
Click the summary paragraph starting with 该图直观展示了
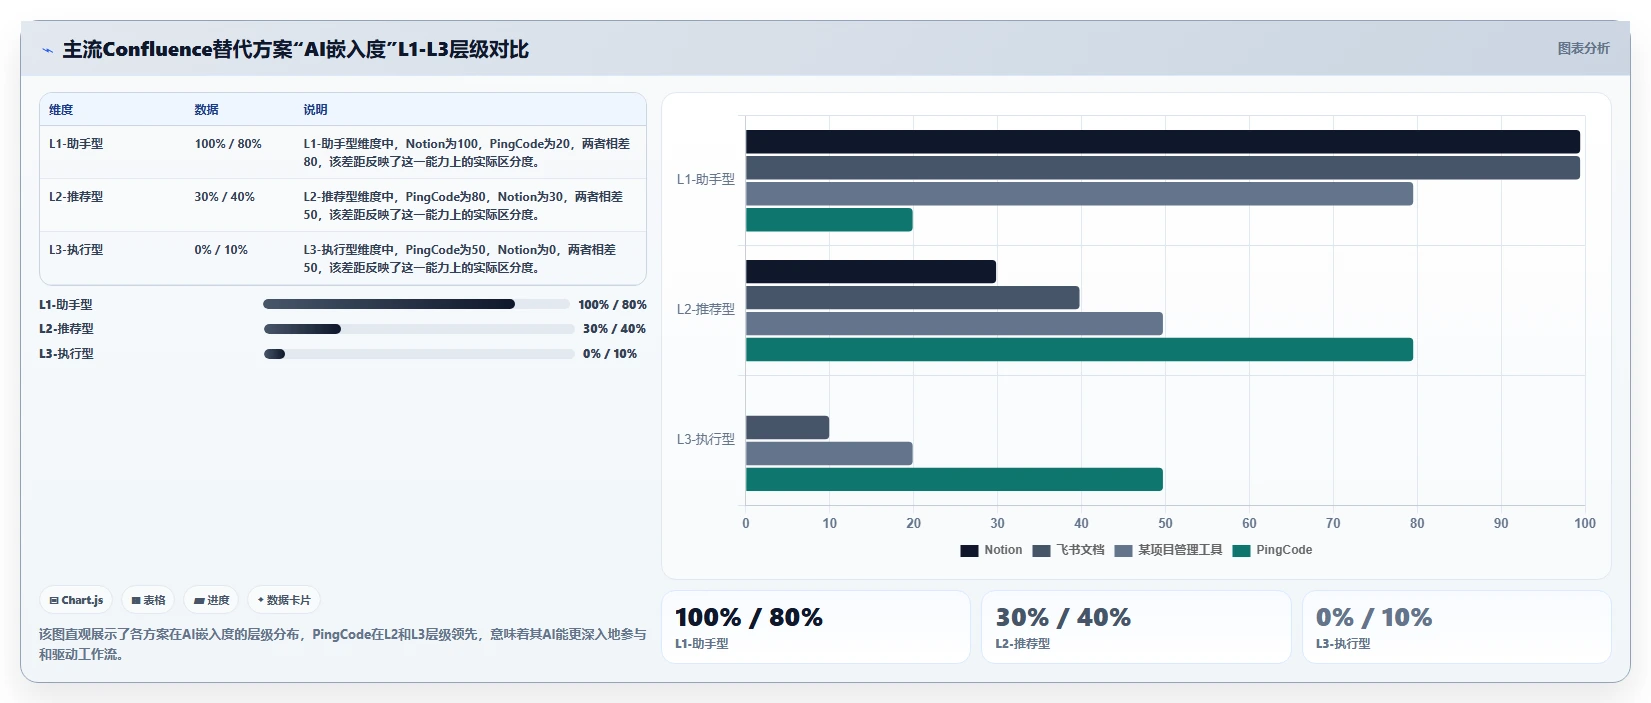[x=343, y=644]
